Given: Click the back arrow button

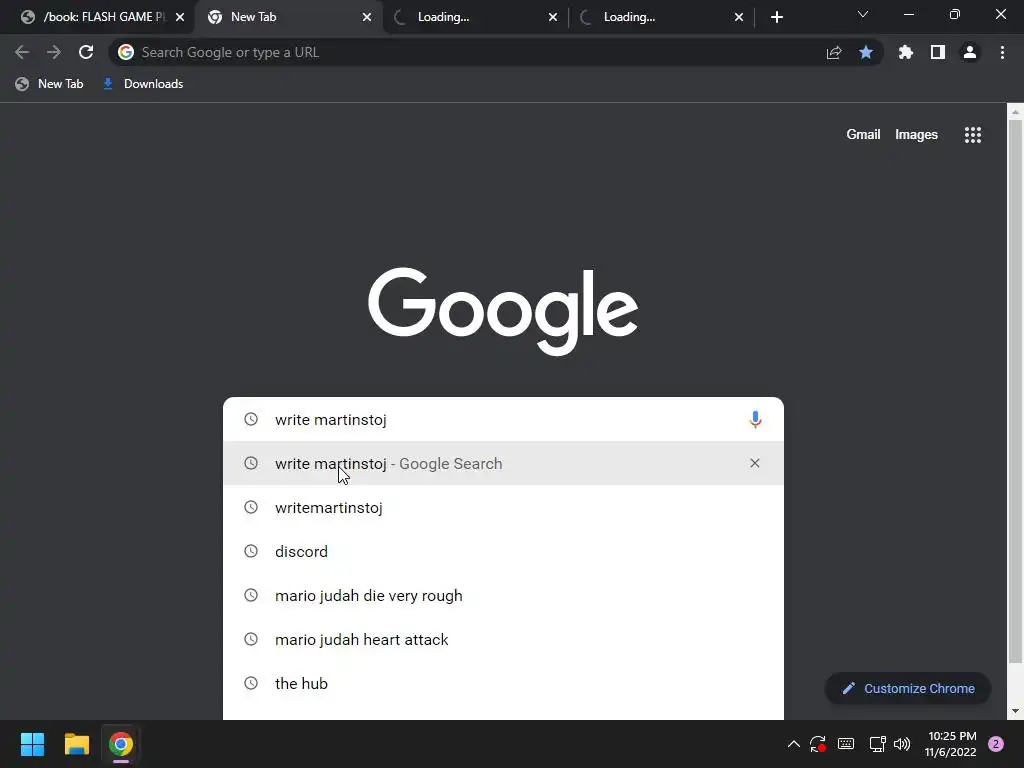Looking at the screenshot, I should click(22, 52).
